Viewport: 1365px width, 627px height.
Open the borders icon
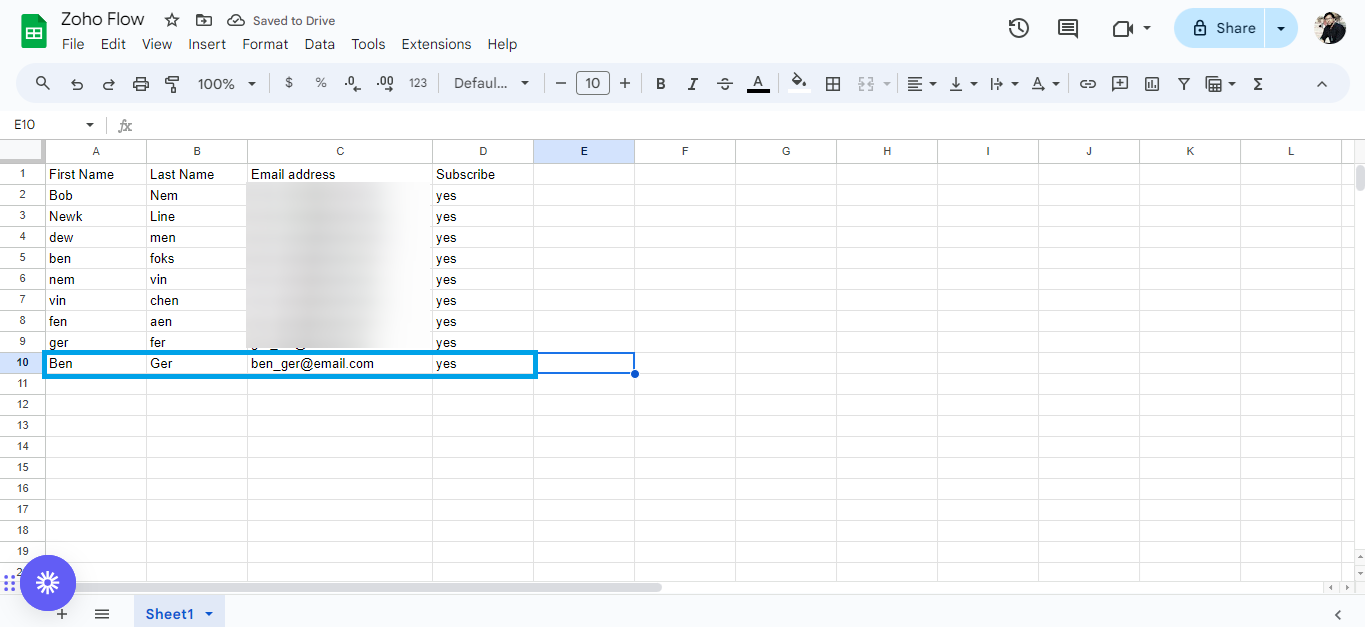(x=833, y=83)
